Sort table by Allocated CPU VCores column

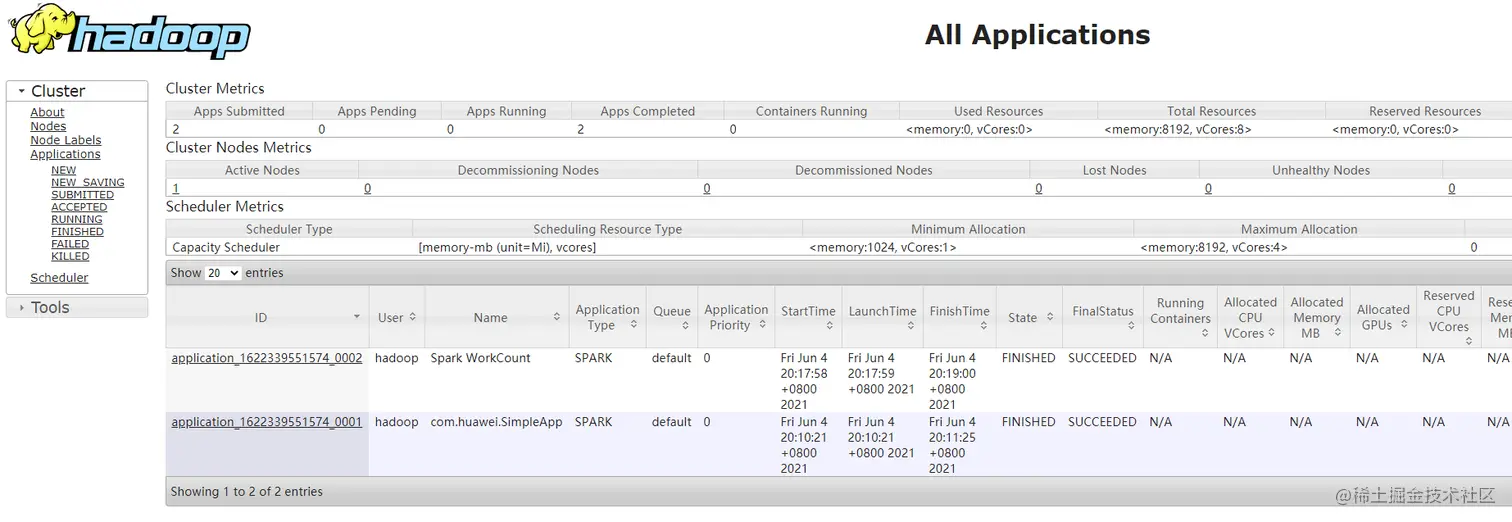click(1250, 318)
